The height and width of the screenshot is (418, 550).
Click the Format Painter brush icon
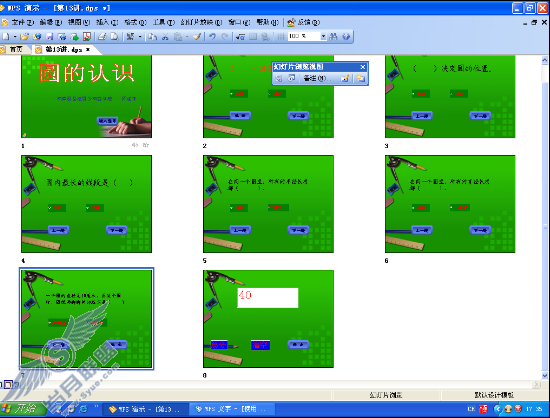pos(197,36)
